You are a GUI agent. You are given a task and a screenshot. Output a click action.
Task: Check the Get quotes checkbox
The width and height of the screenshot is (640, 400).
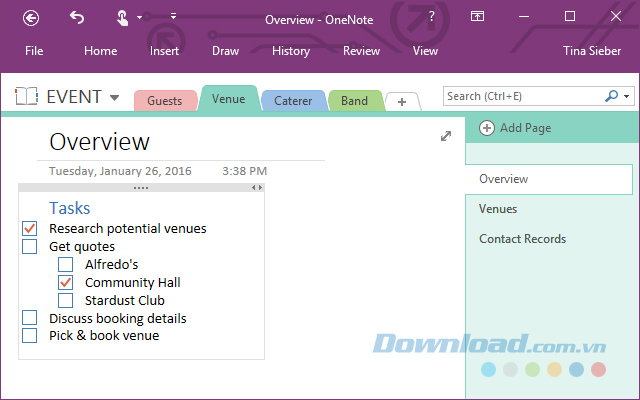click(29, 247)
